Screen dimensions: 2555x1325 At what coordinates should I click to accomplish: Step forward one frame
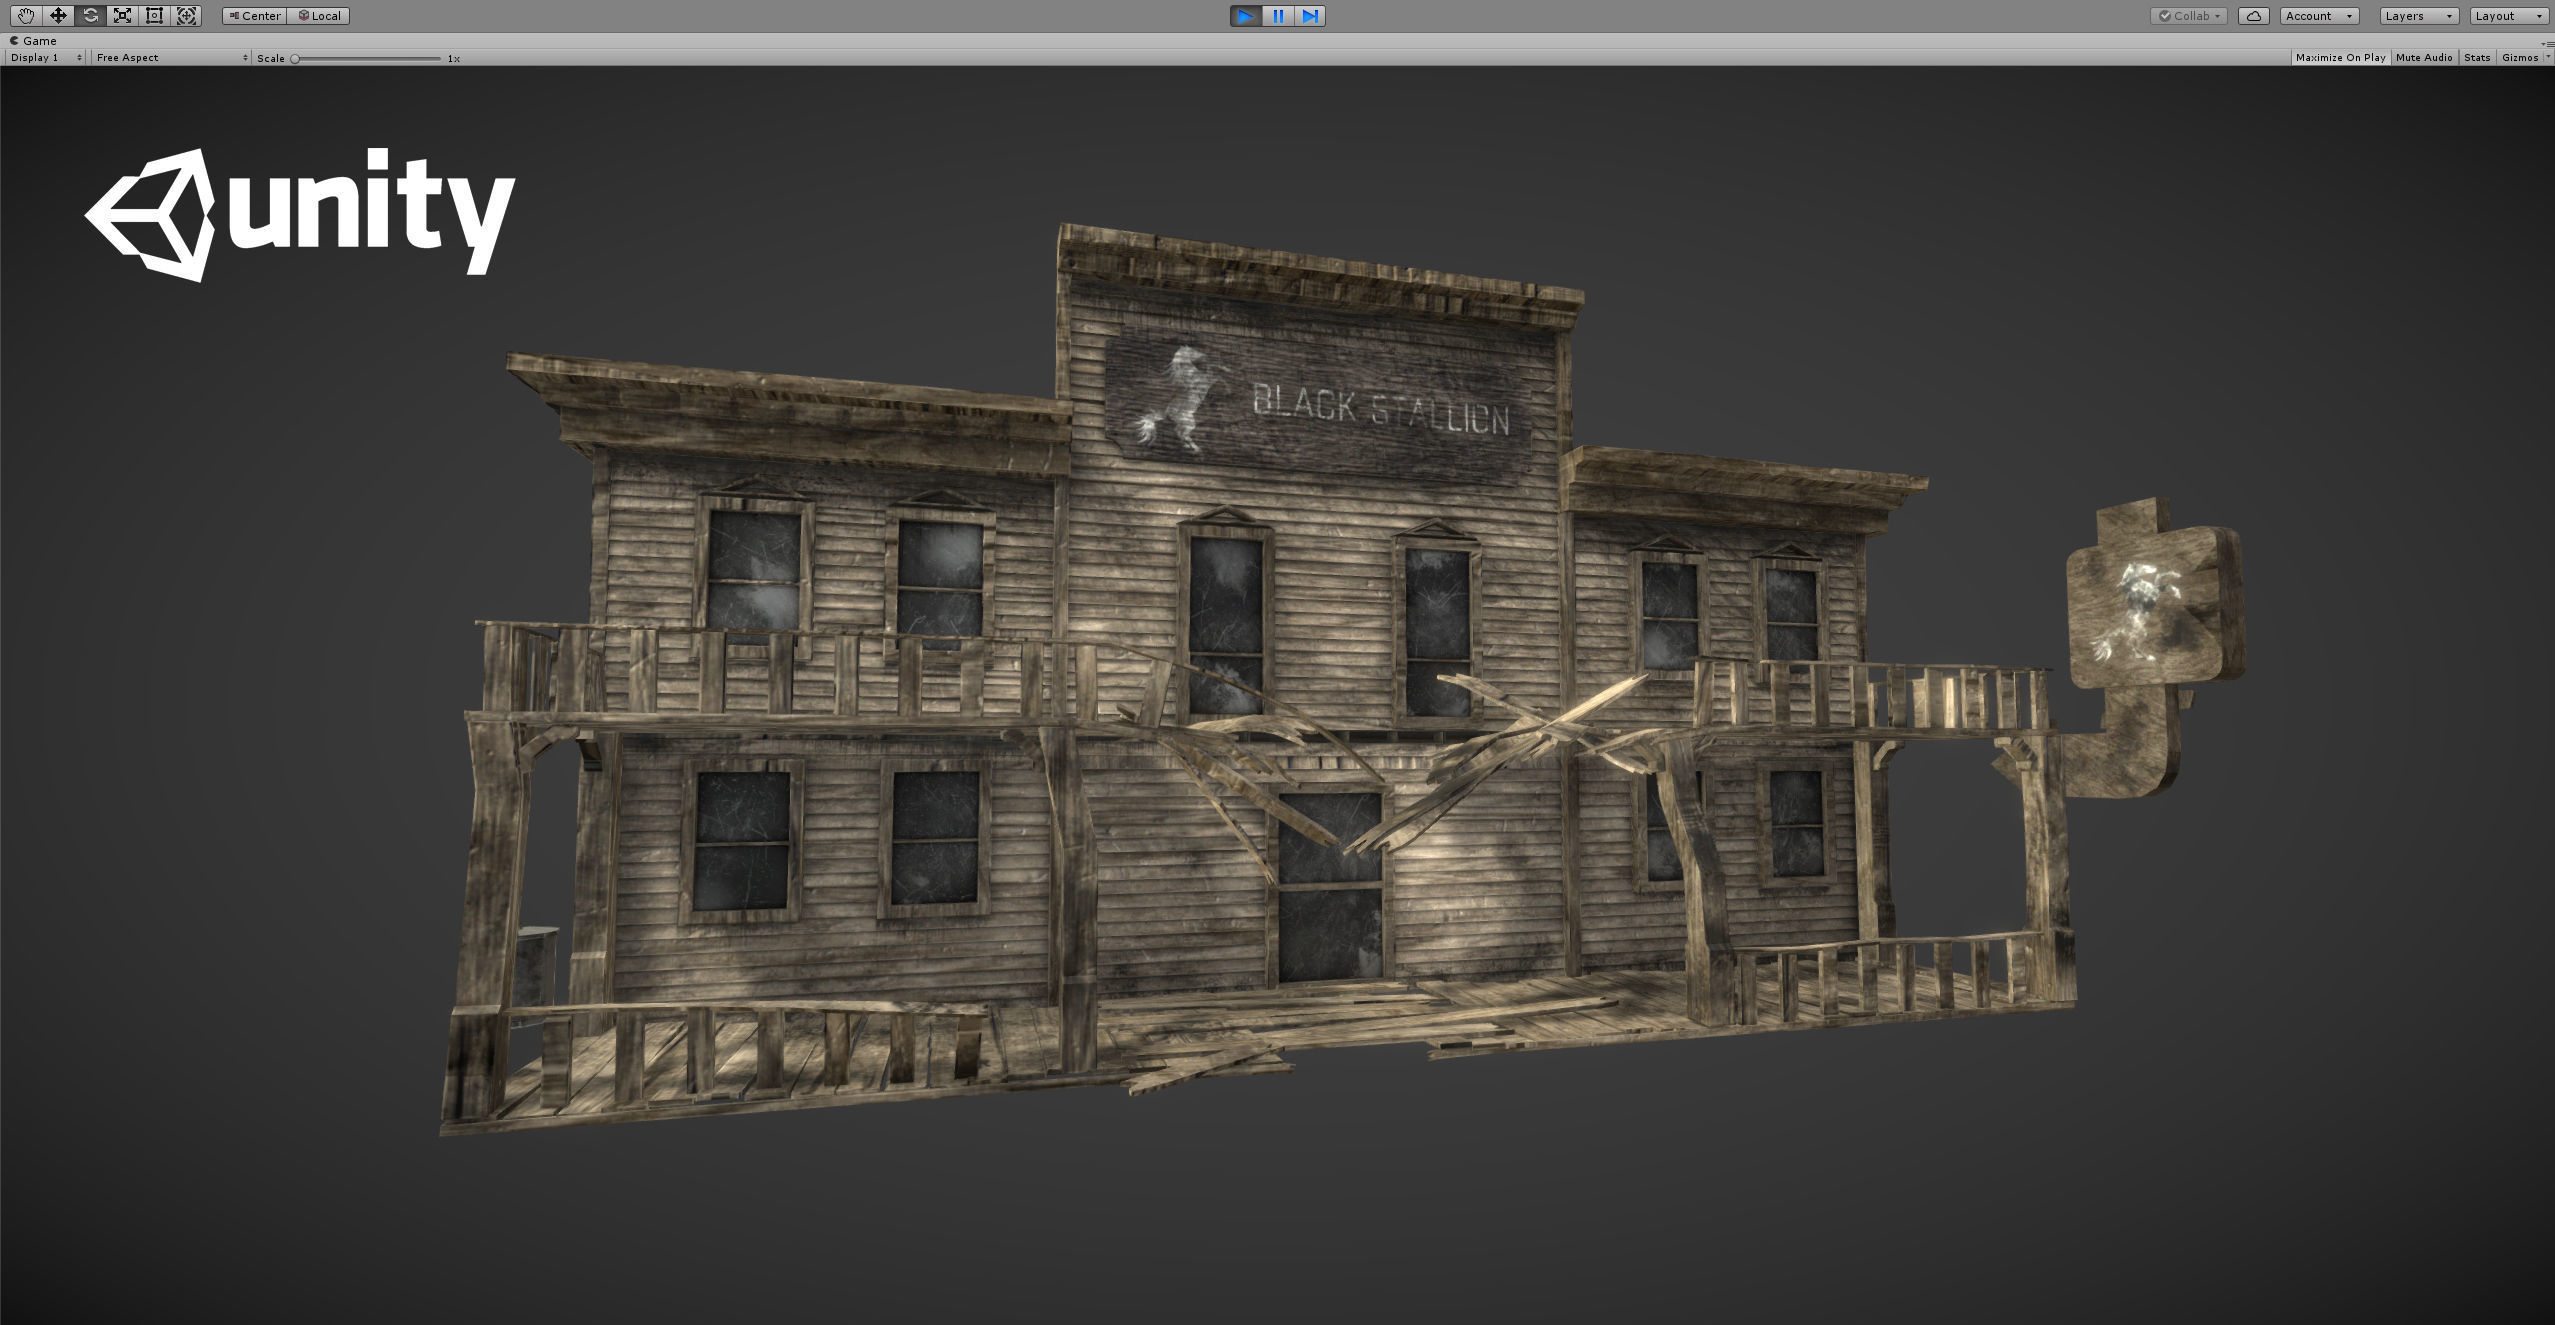[x=1310, y=16]
